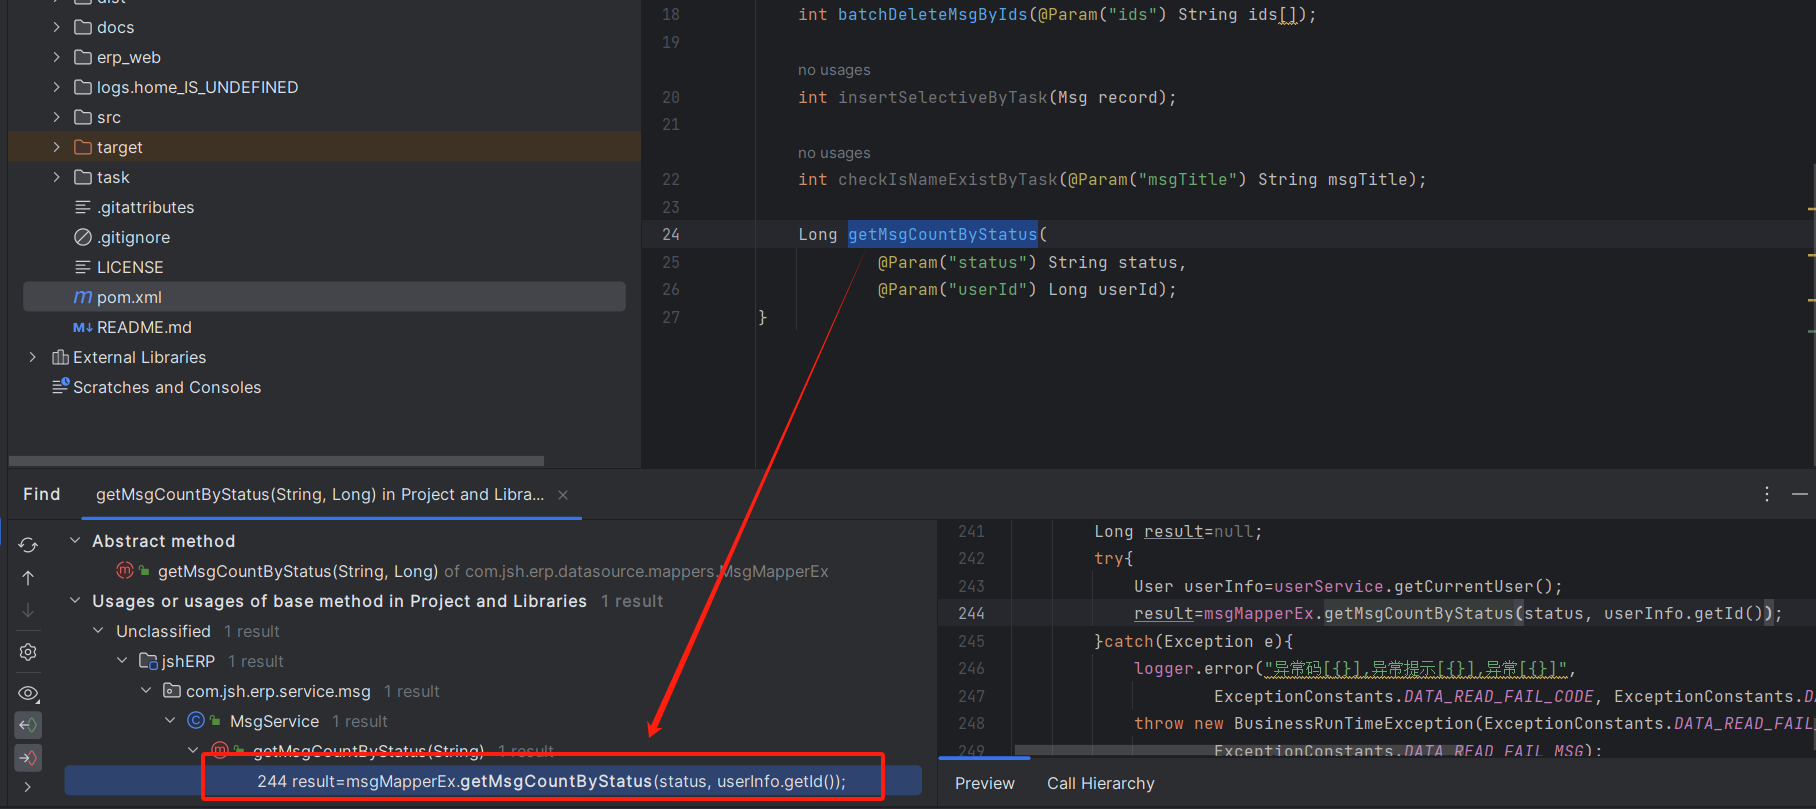Expand the target folder

point(56,147)
